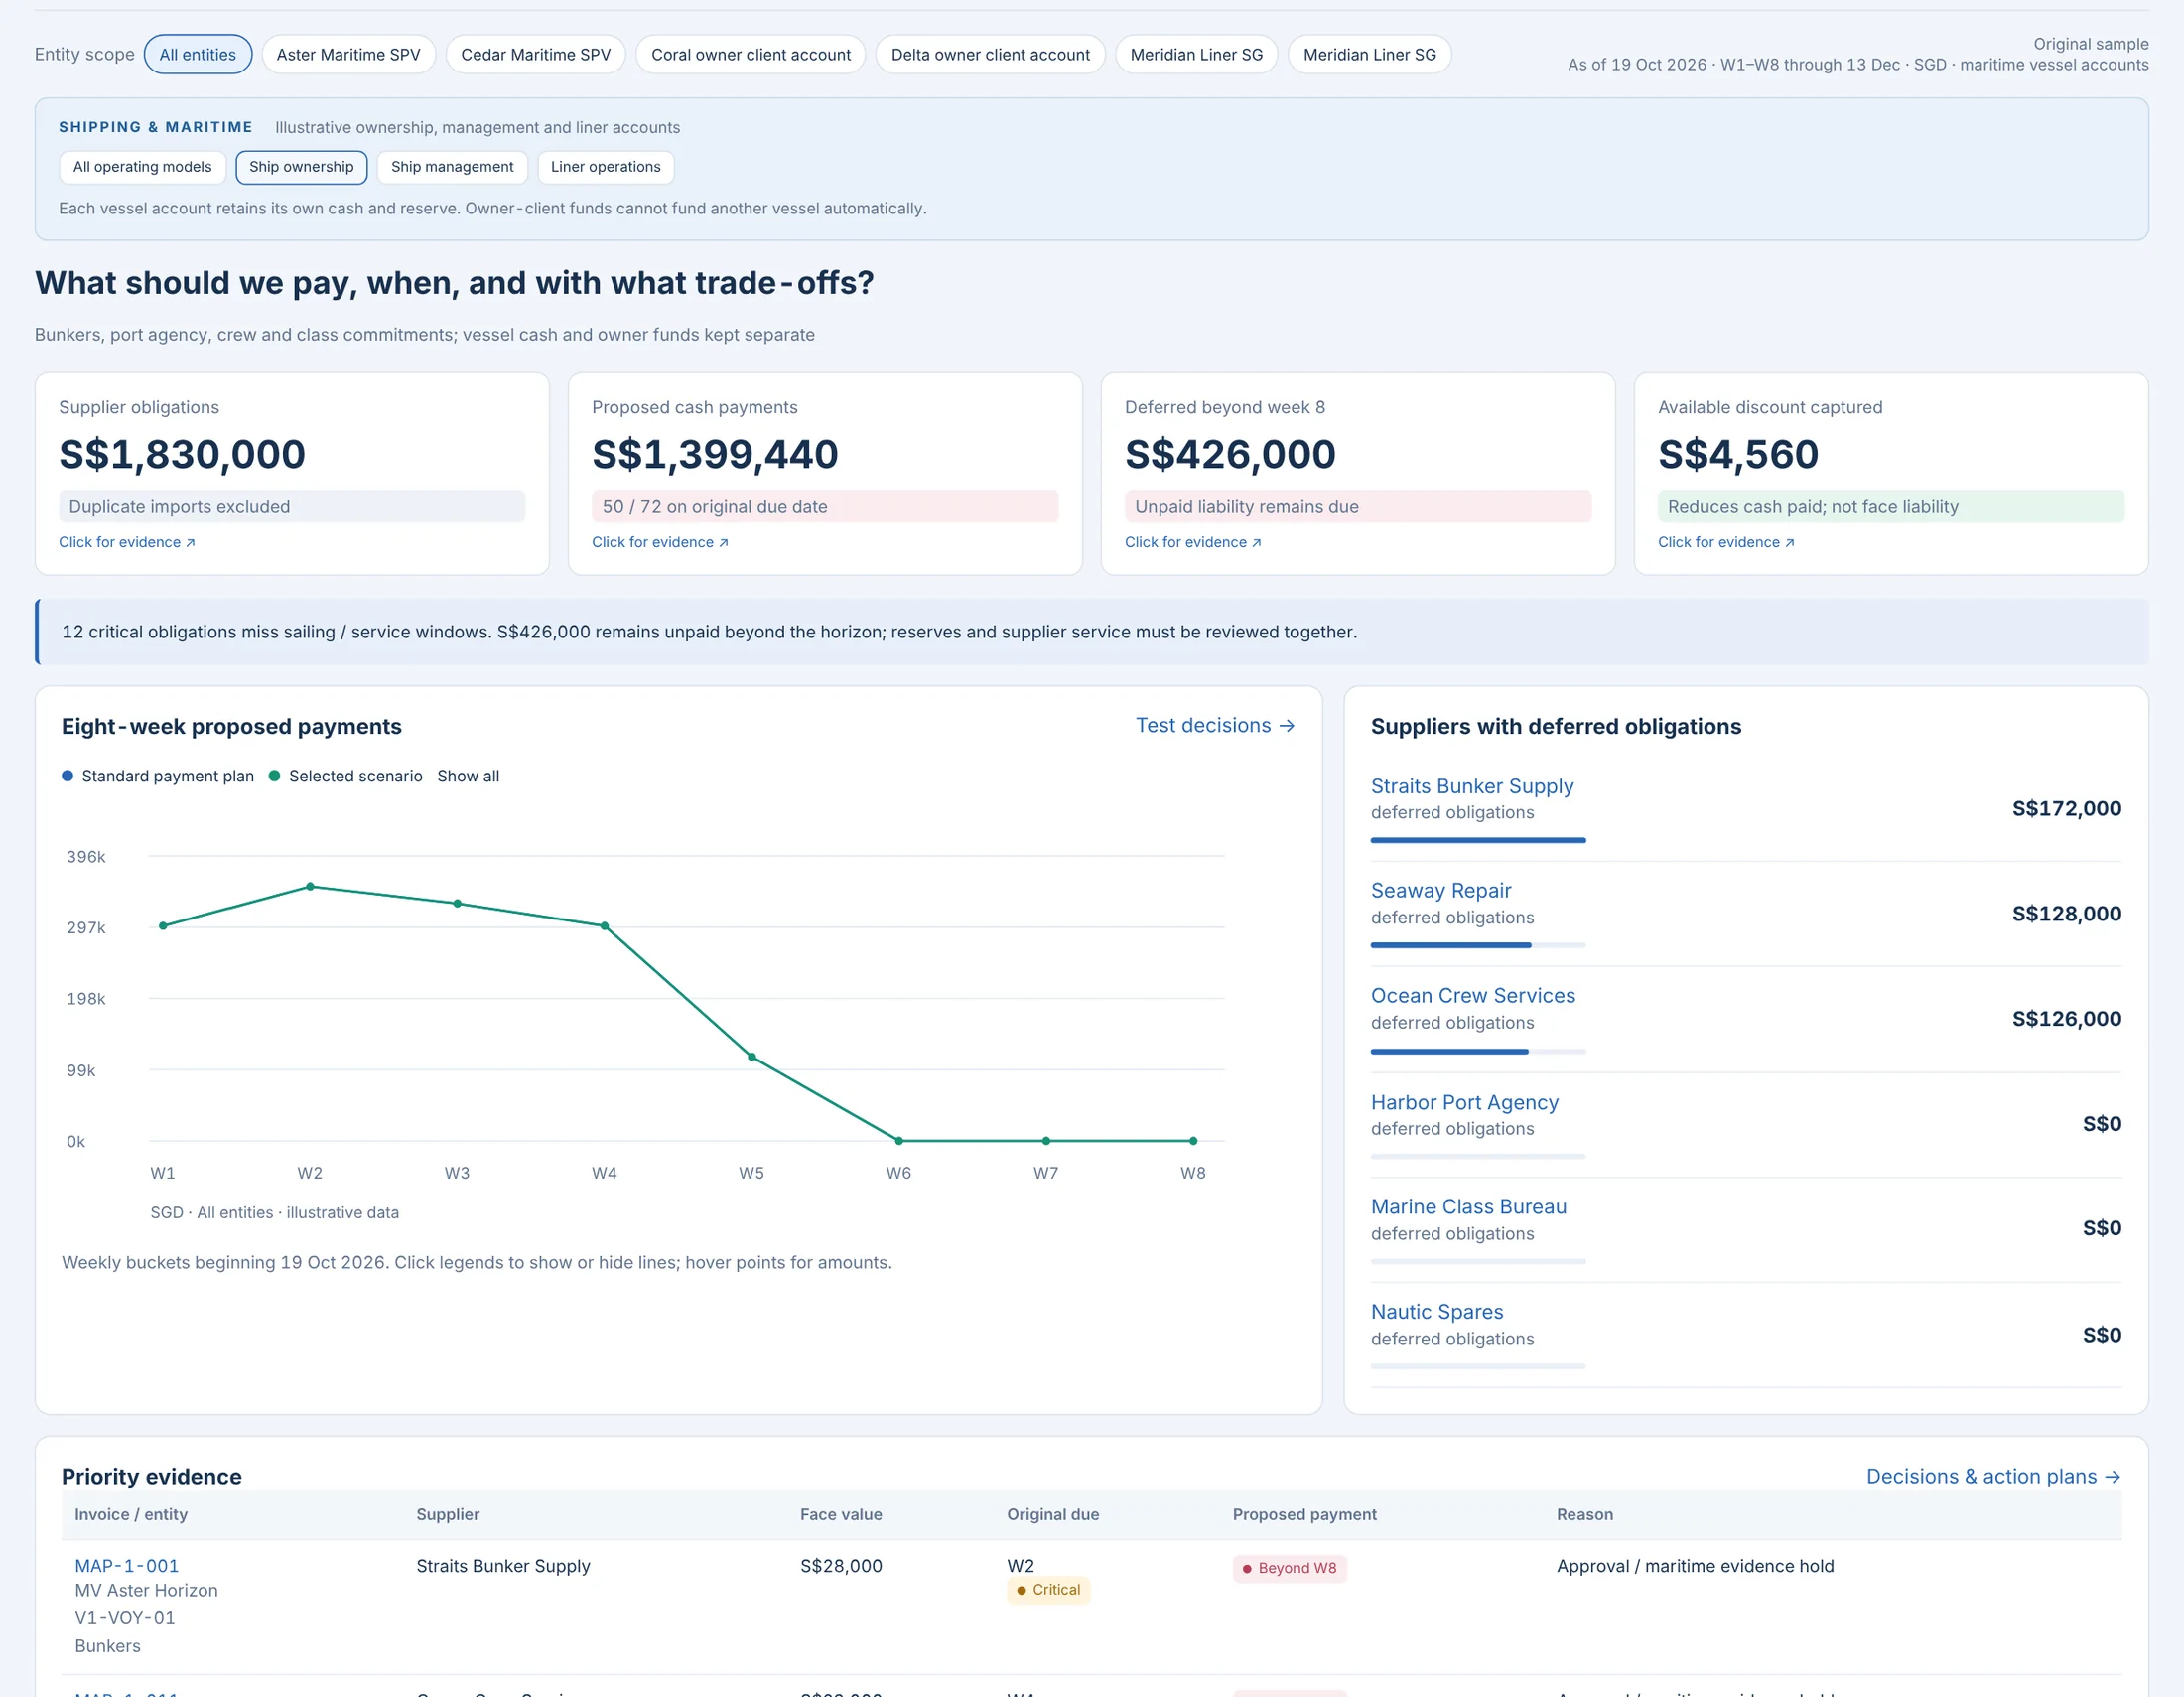Viewport: 2184px width, 1697px height.
Task: Click the W2 data point on chart
Action: point(310,886)
